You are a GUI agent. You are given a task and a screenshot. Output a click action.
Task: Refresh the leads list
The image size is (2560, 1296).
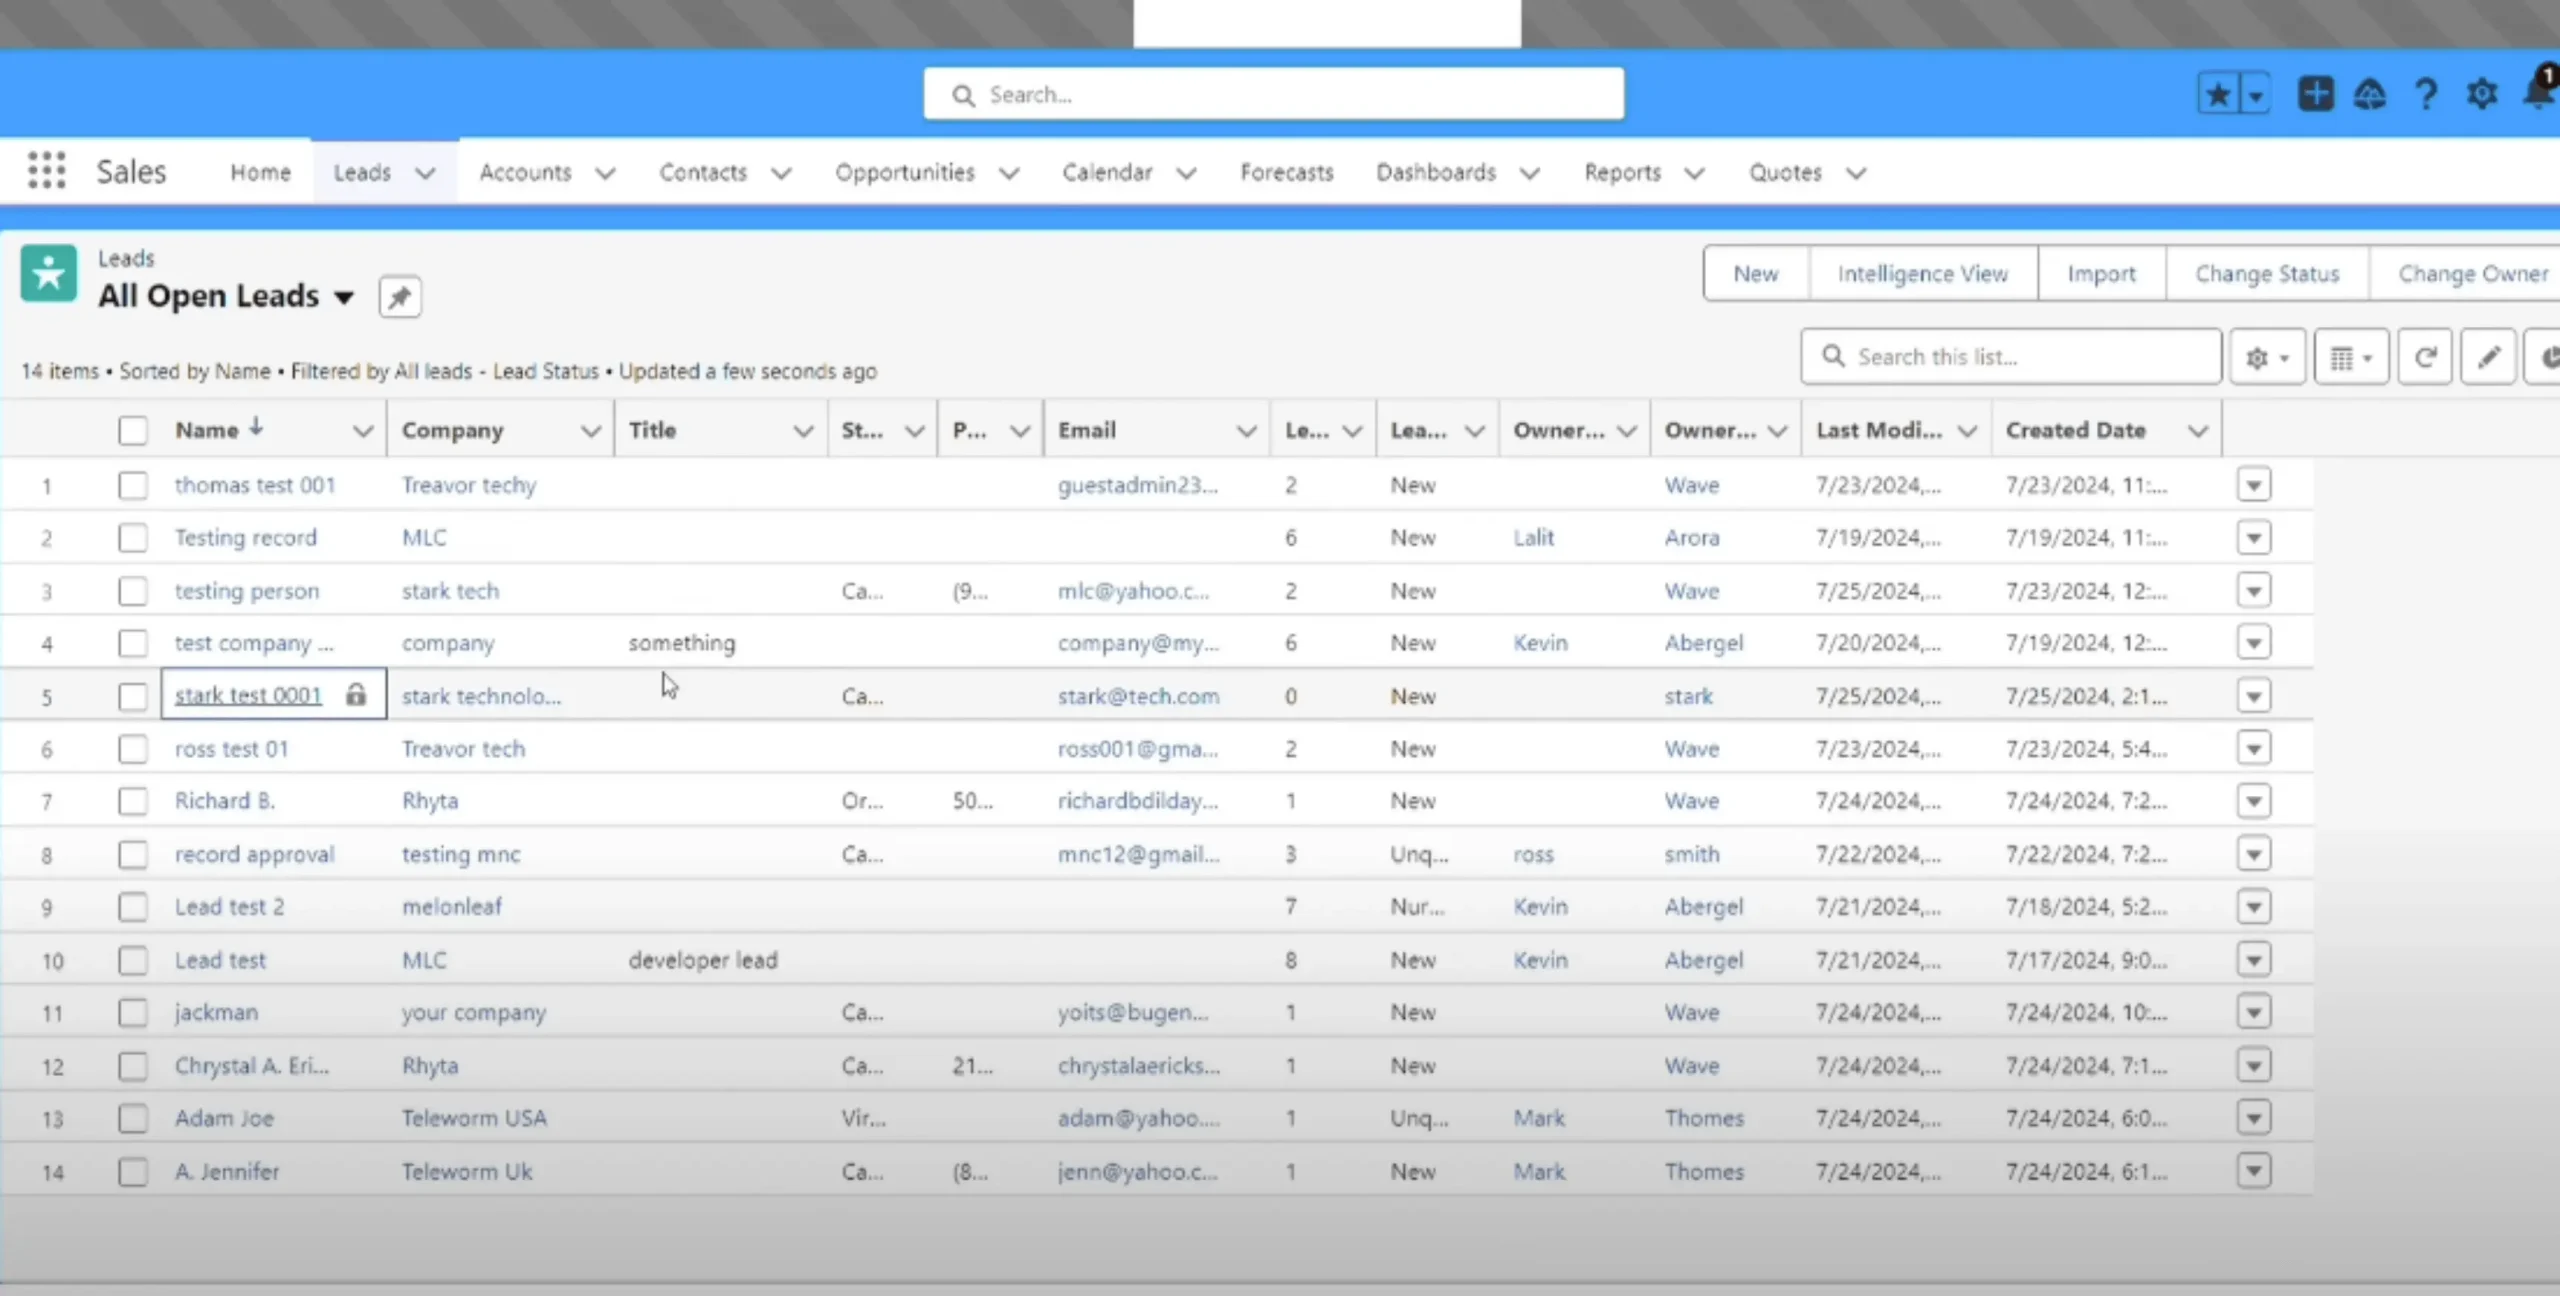click(2424, 358)
